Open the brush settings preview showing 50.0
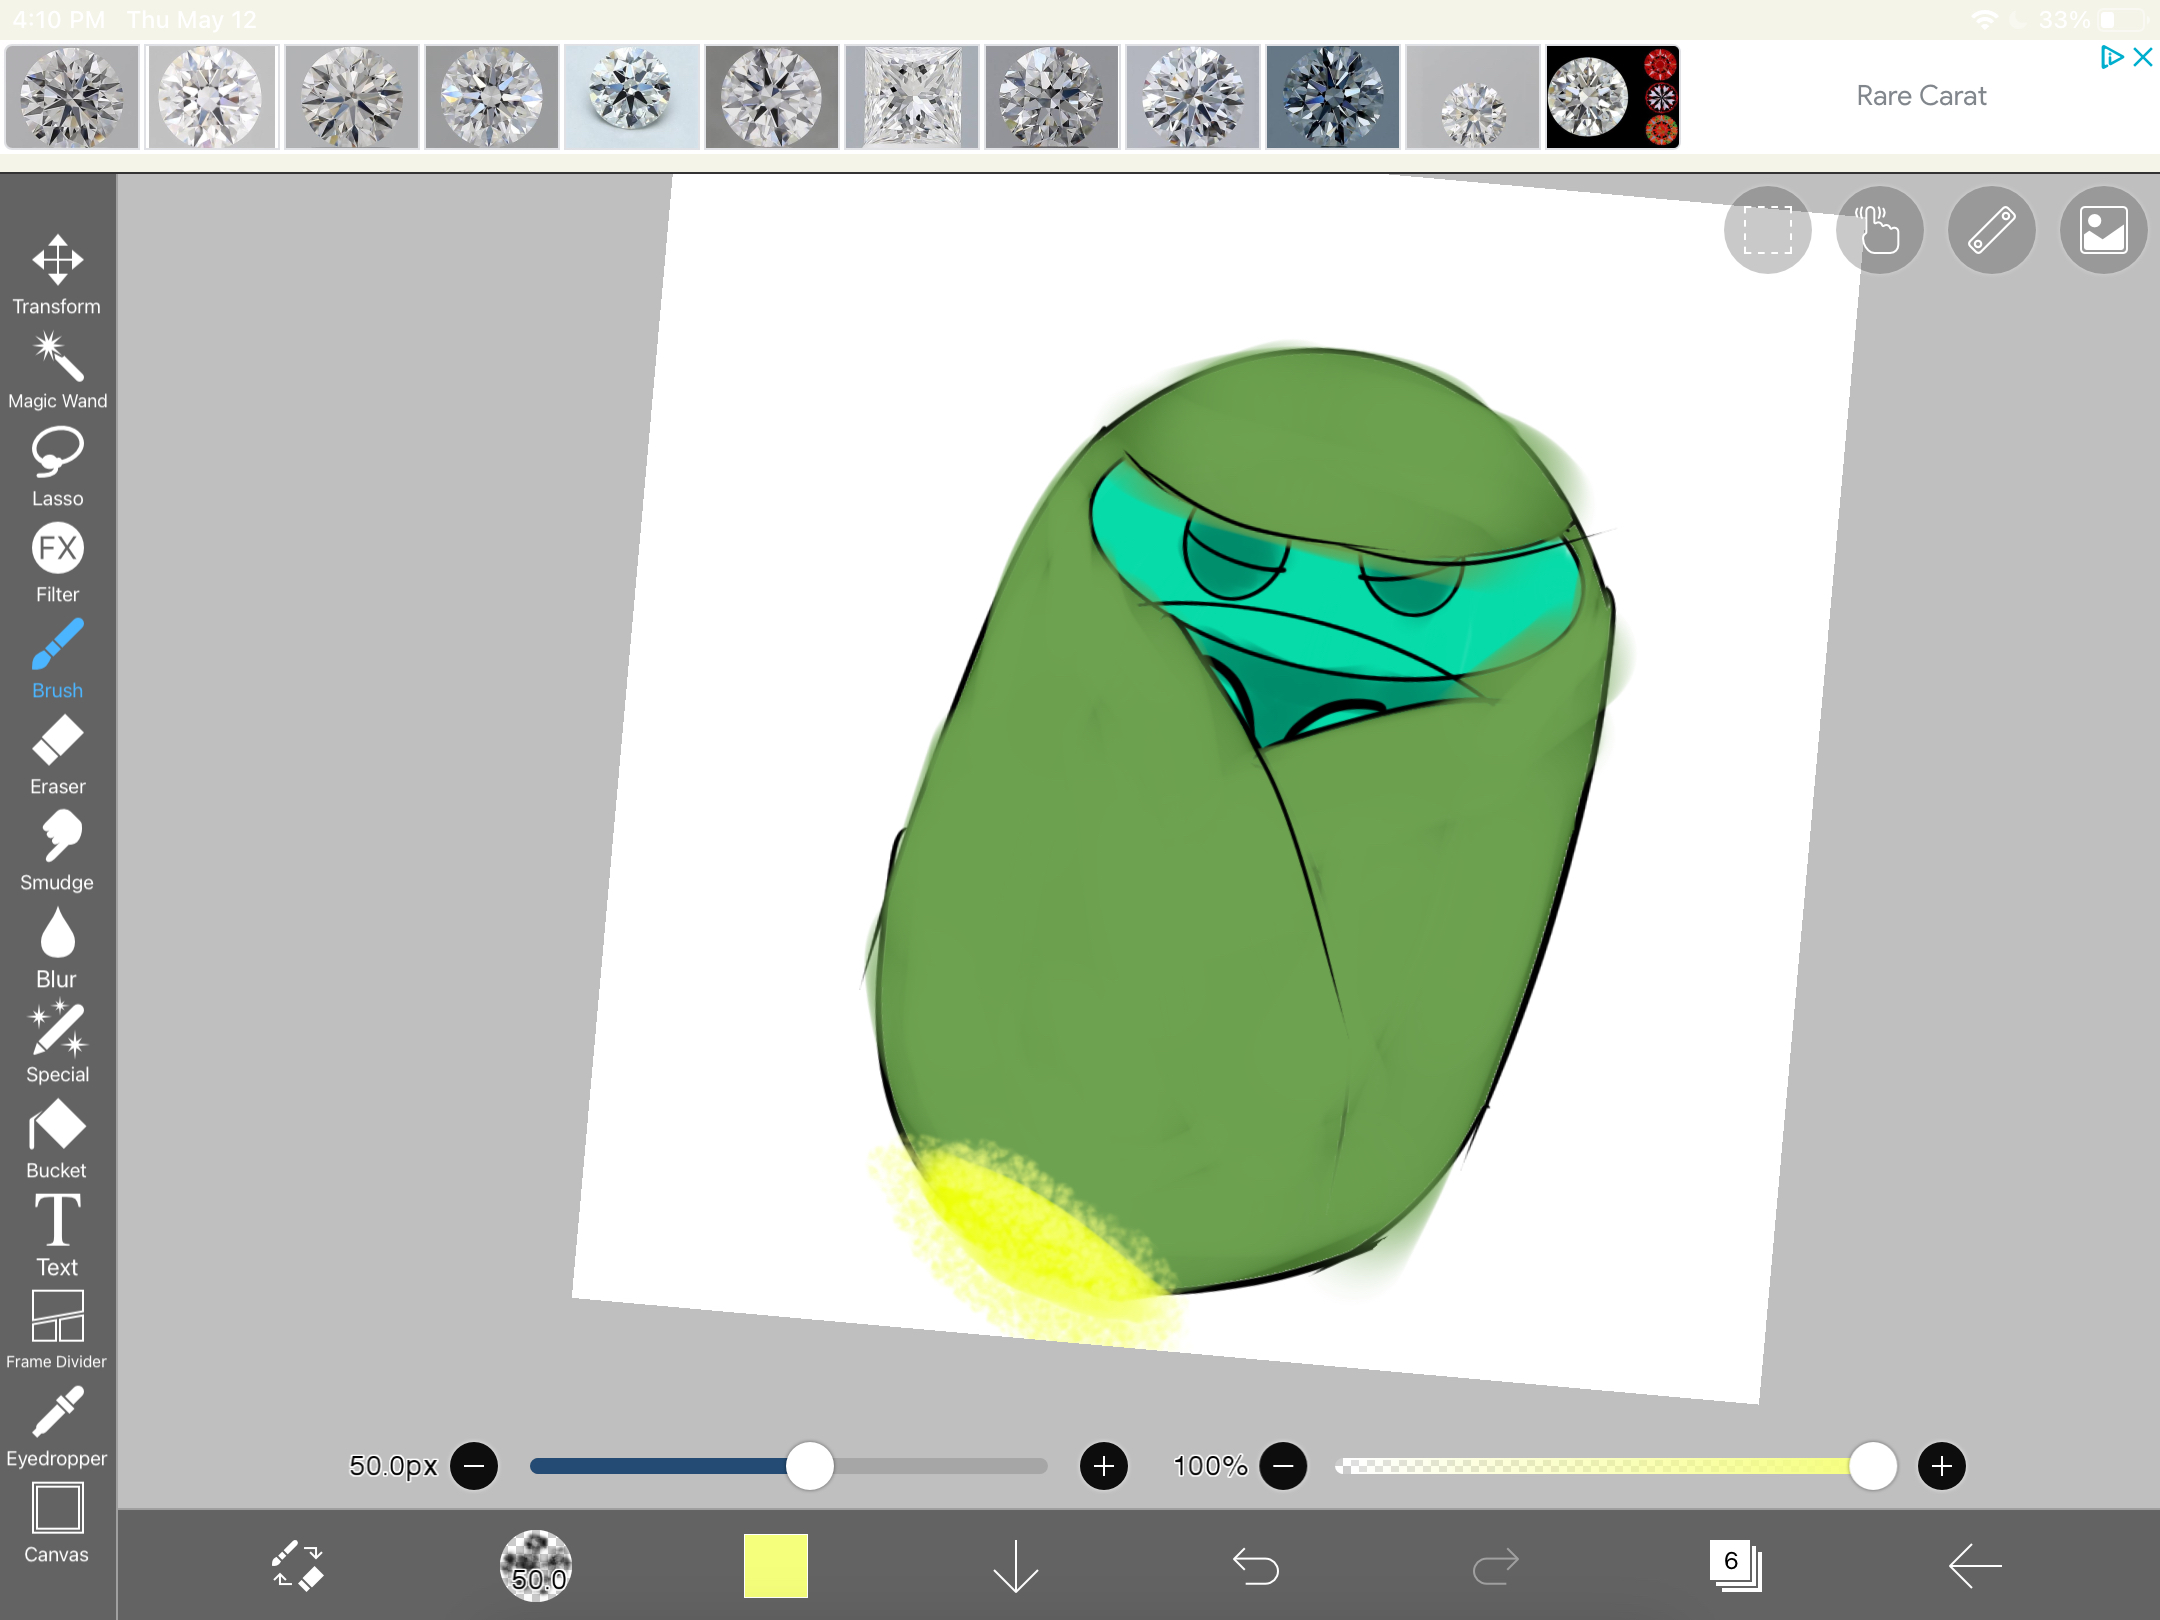The height and width of the screenshot is (1620, 2160). (536, 1565)
